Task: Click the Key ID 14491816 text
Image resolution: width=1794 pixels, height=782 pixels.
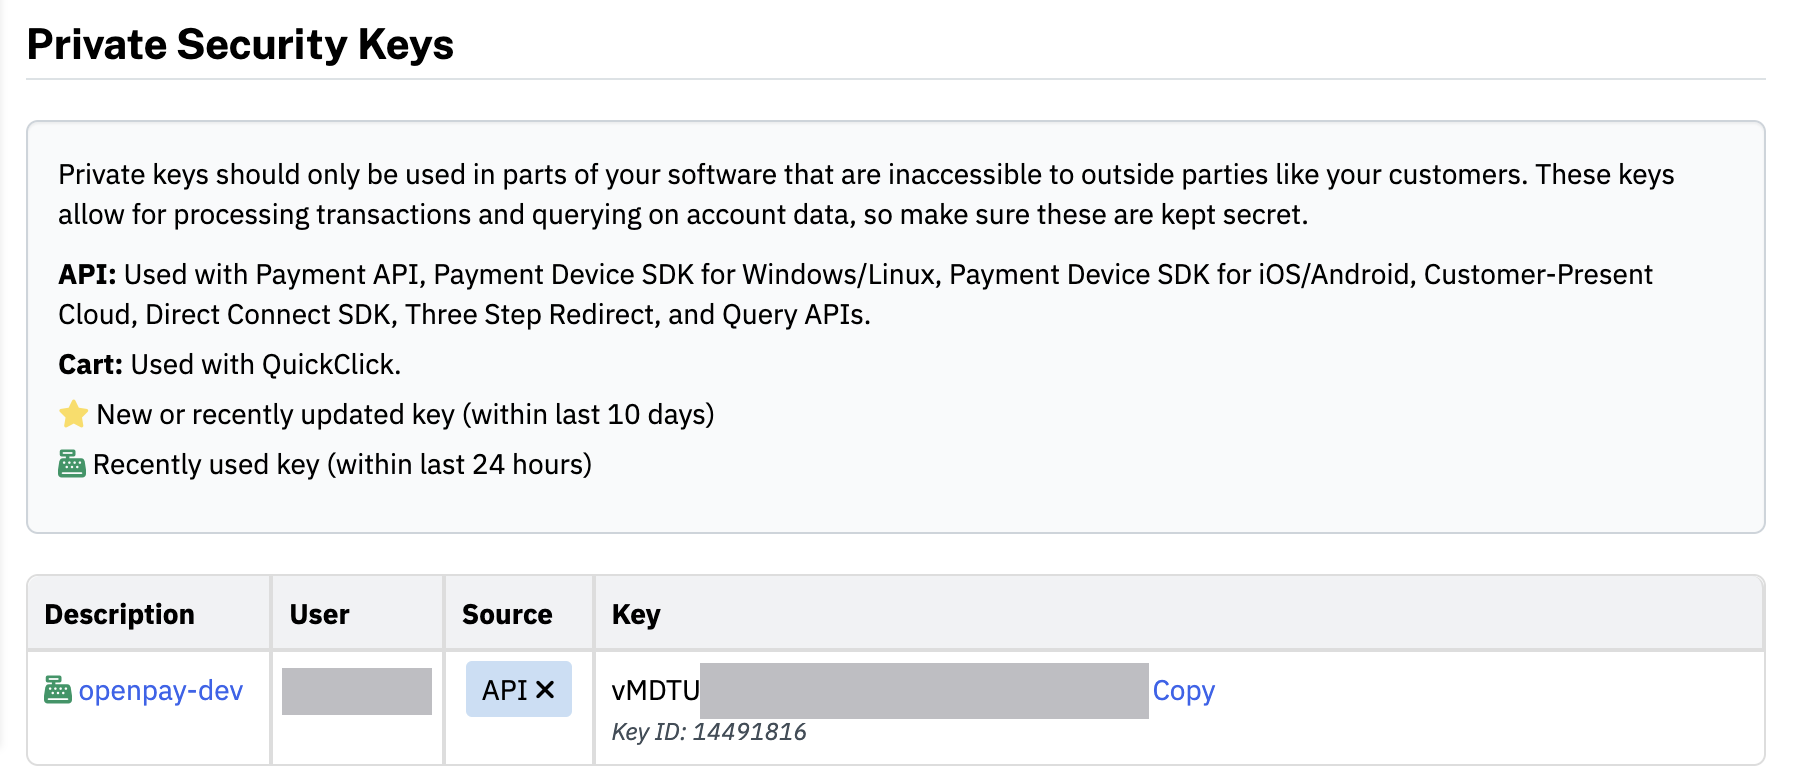Action: click(709, 732)
